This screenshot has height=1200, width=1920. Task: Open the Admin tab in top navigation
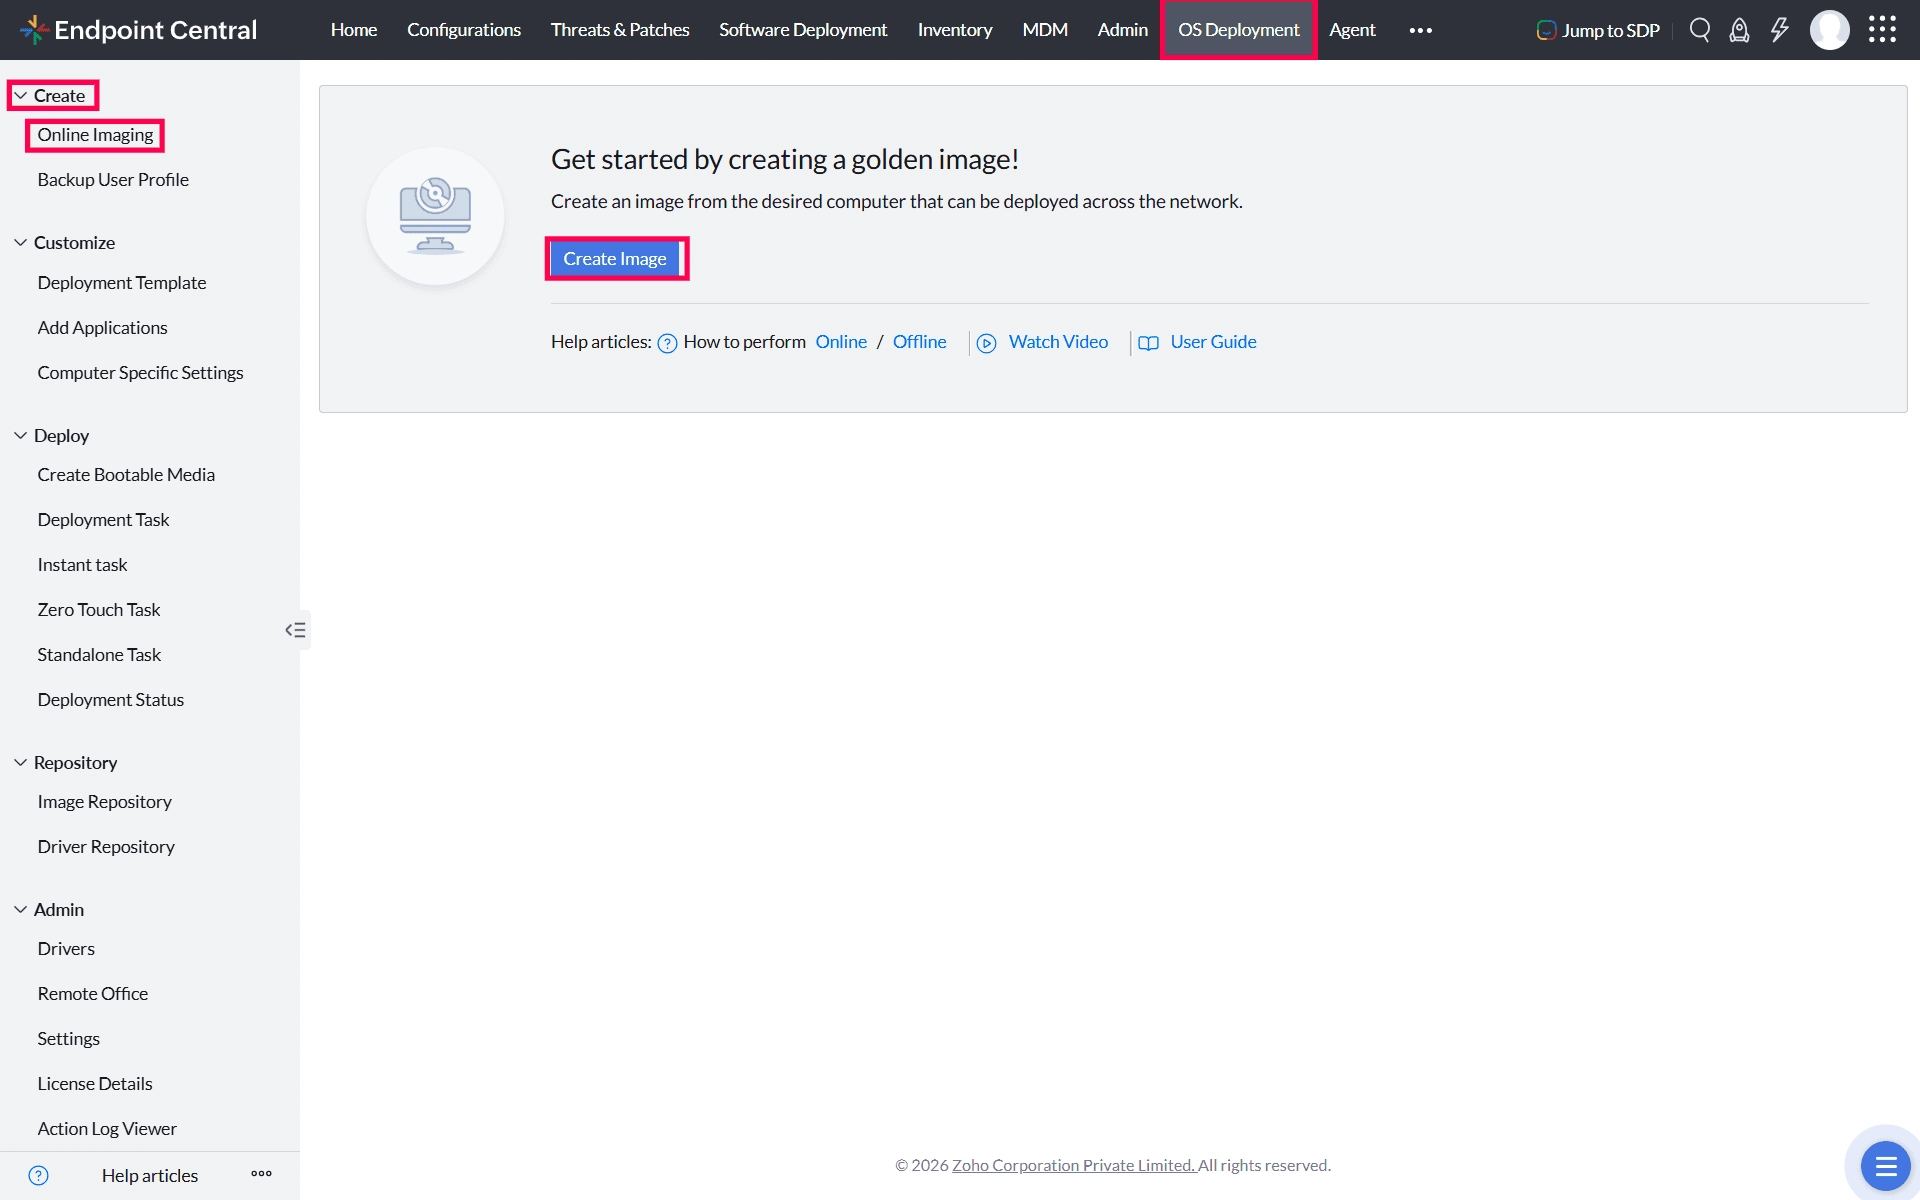point(1122,30)
